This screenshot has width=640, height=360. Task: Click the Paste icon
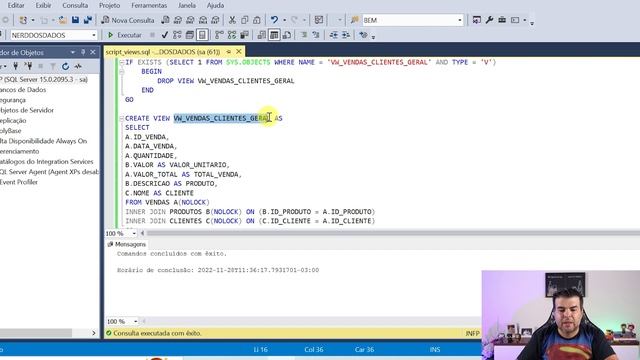click(257, 20)
